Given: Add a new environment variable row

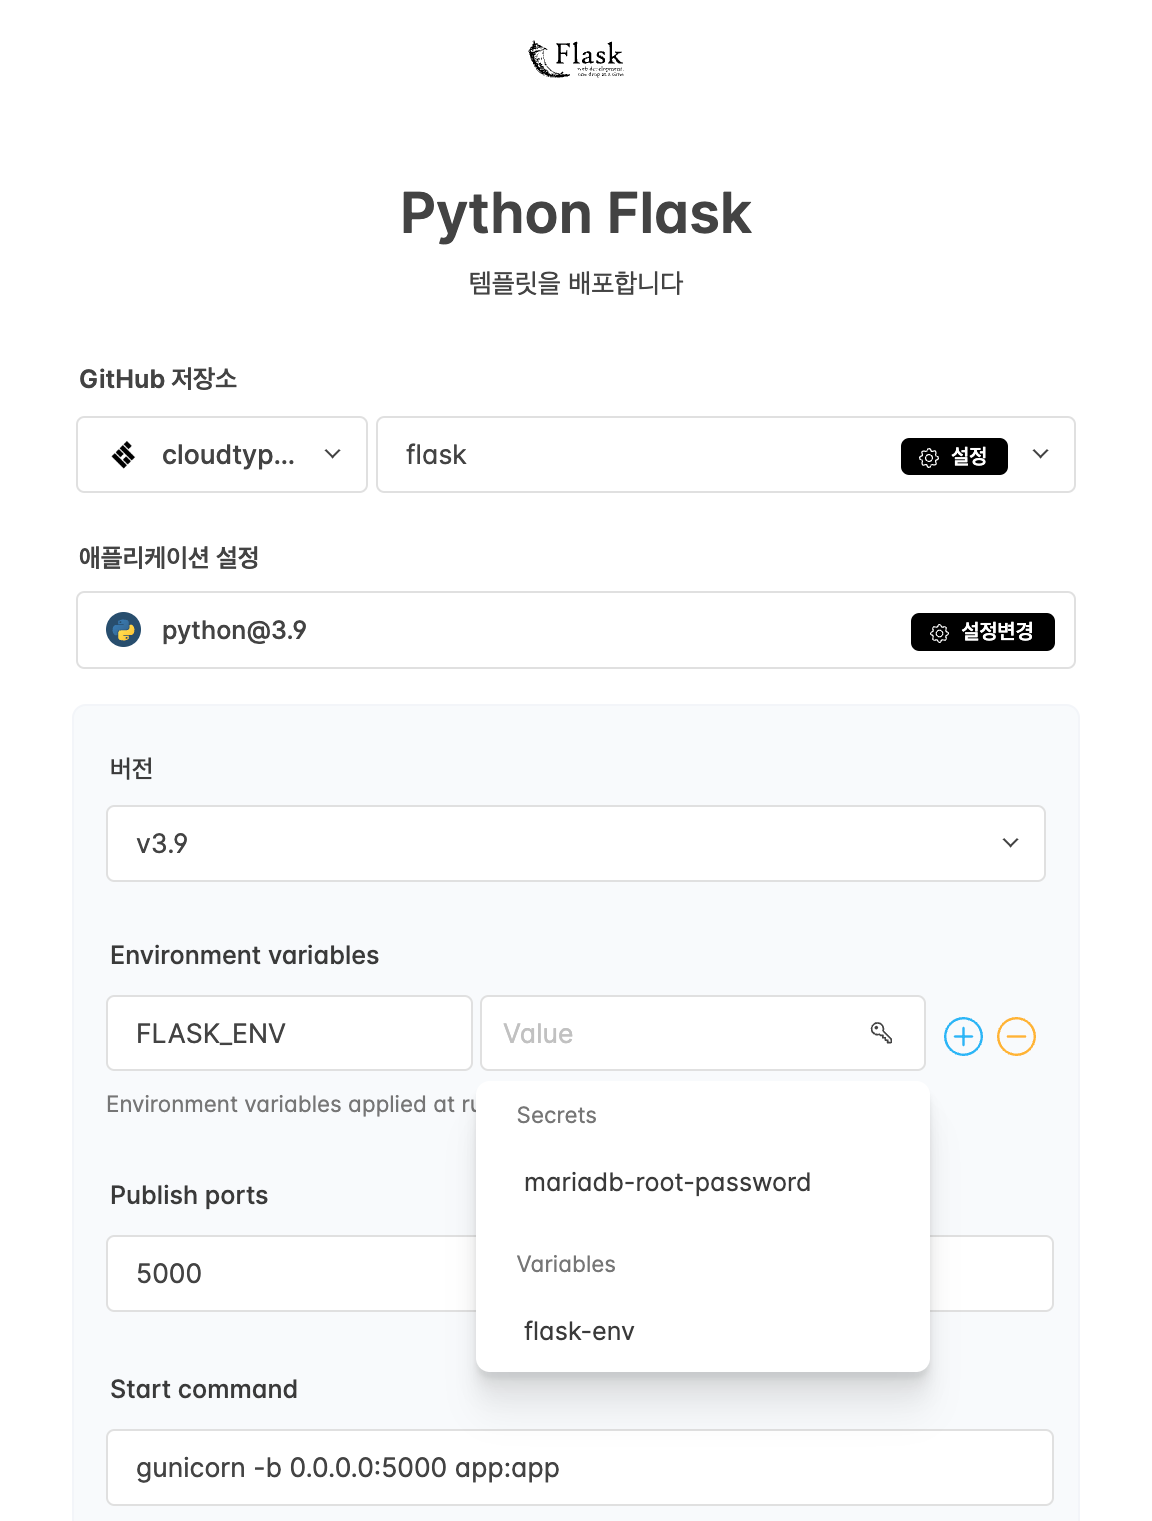Looking at the screenshot, I should pos(964,1036).
